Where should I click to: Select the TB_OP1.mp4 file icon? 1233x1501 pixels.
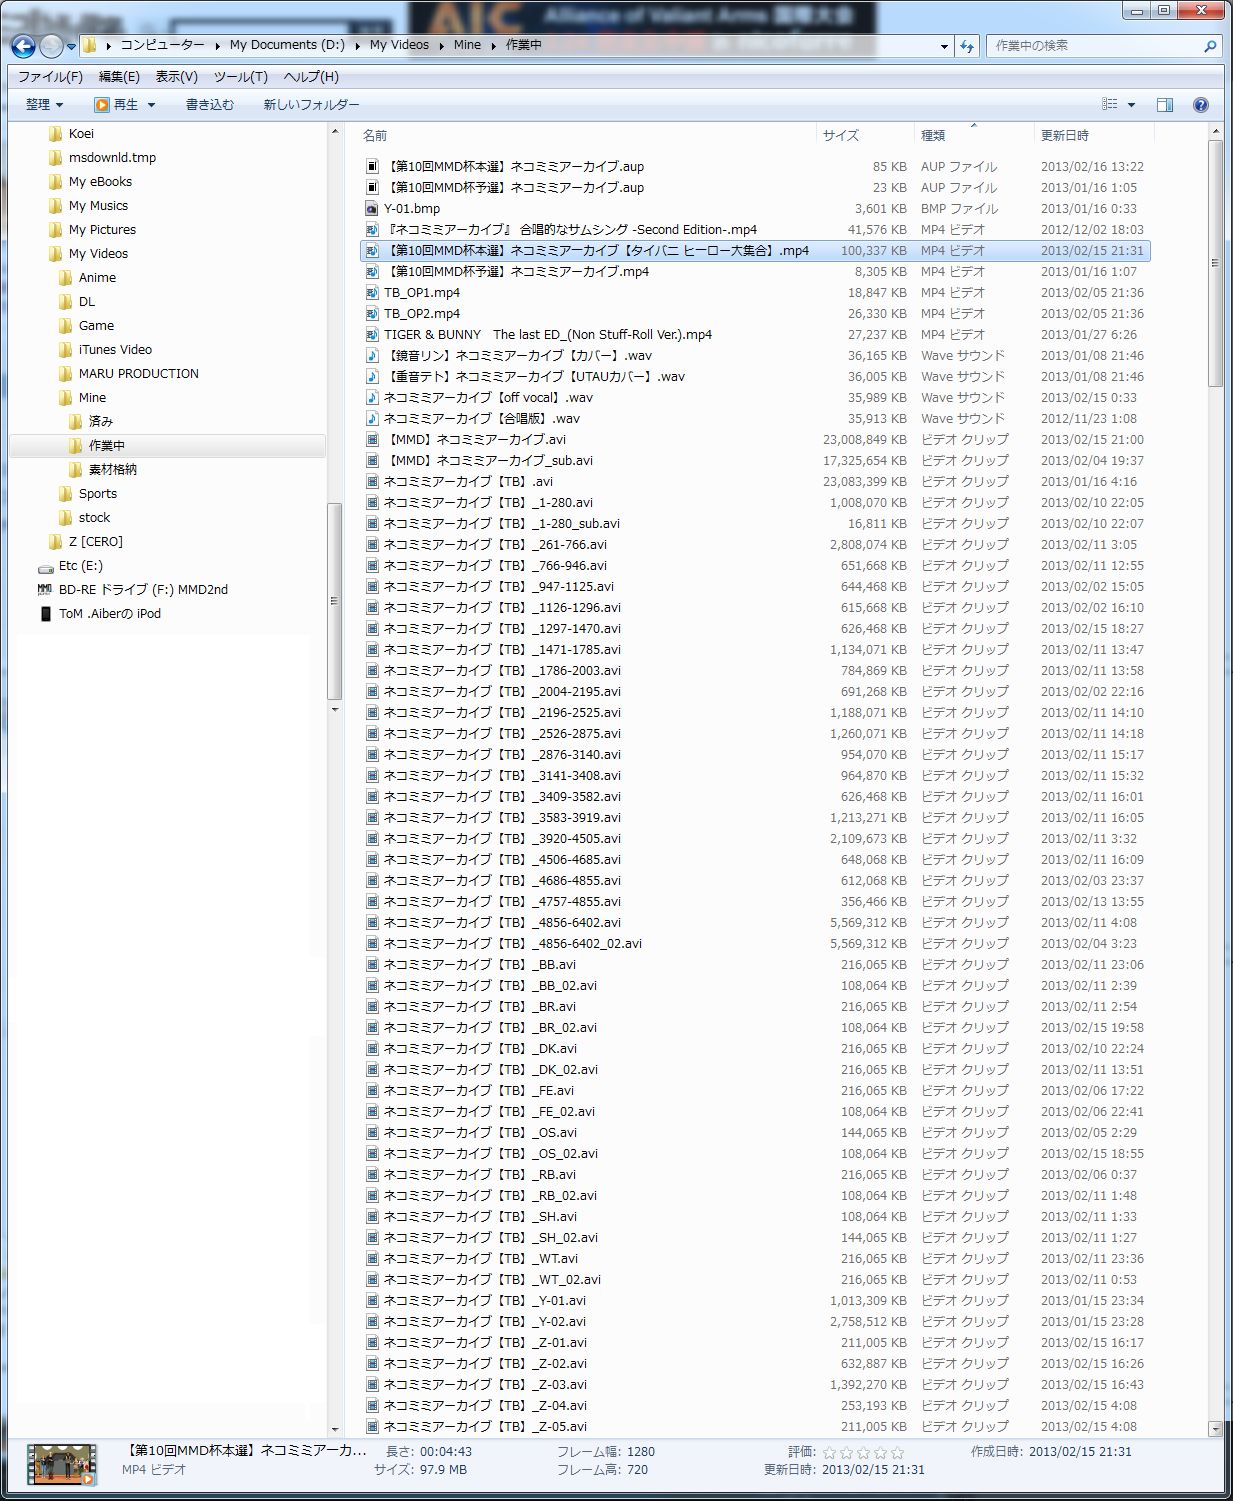point(372,293)
